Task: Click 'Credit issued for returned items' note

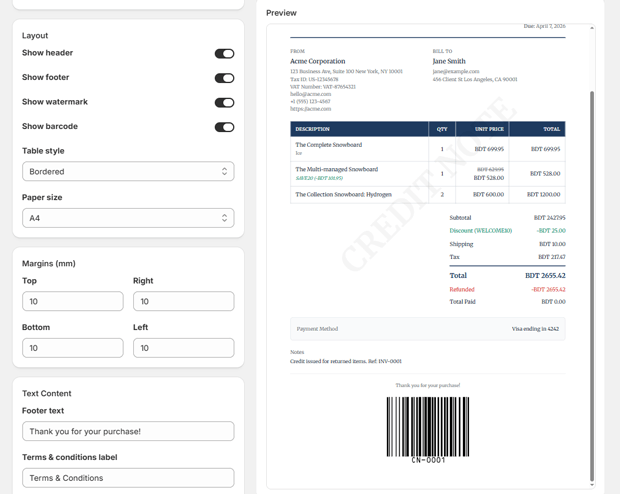Action: (346, 361)
